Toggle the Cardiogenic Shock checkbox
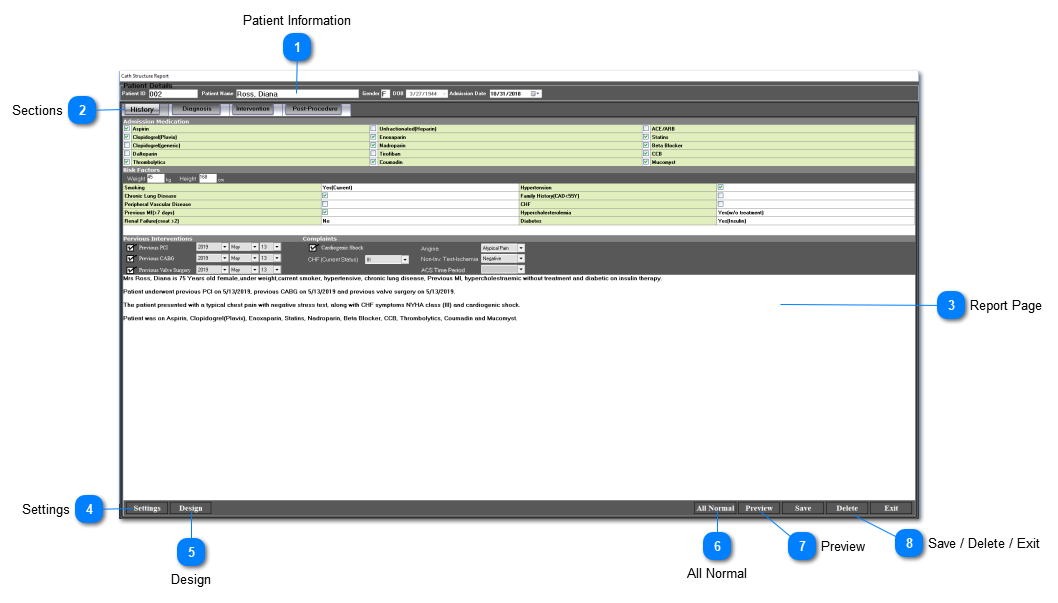This screenshot has width=1058, height=603. tap(313, 248)
